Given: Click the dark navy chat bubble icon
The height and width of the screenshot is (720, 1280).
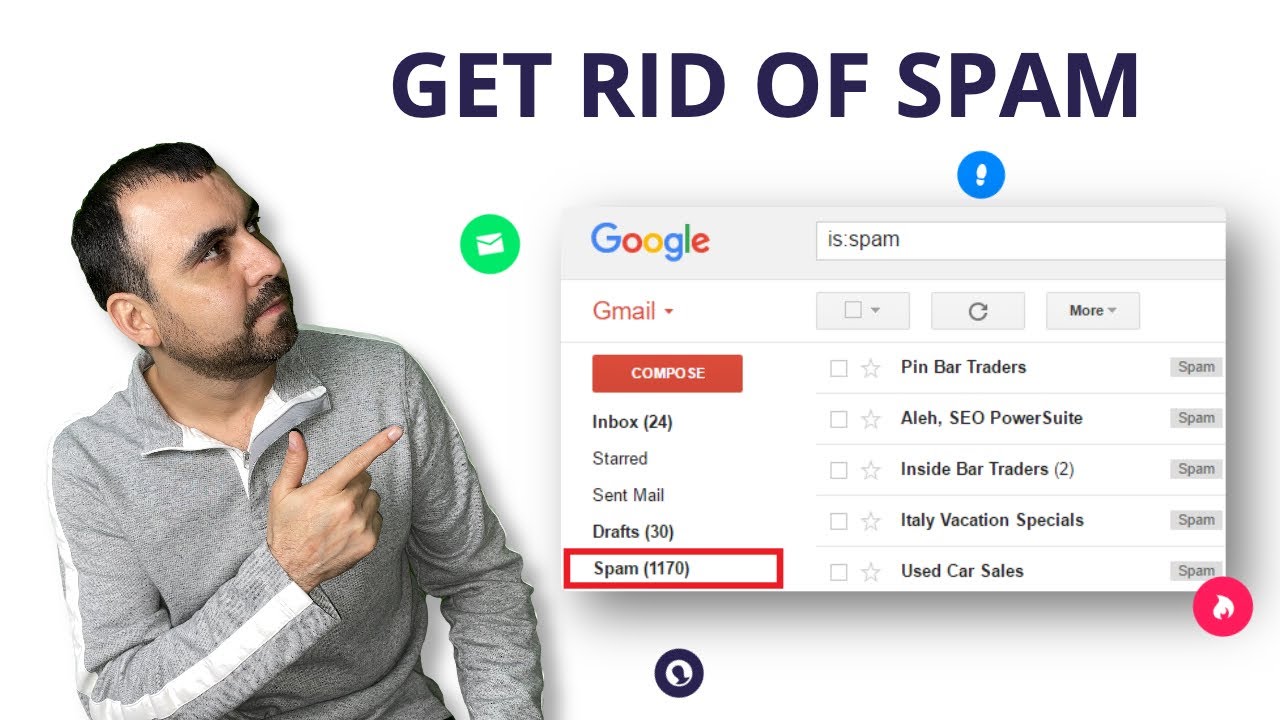Looking at the screenshot, I should (x=679, y=673).
